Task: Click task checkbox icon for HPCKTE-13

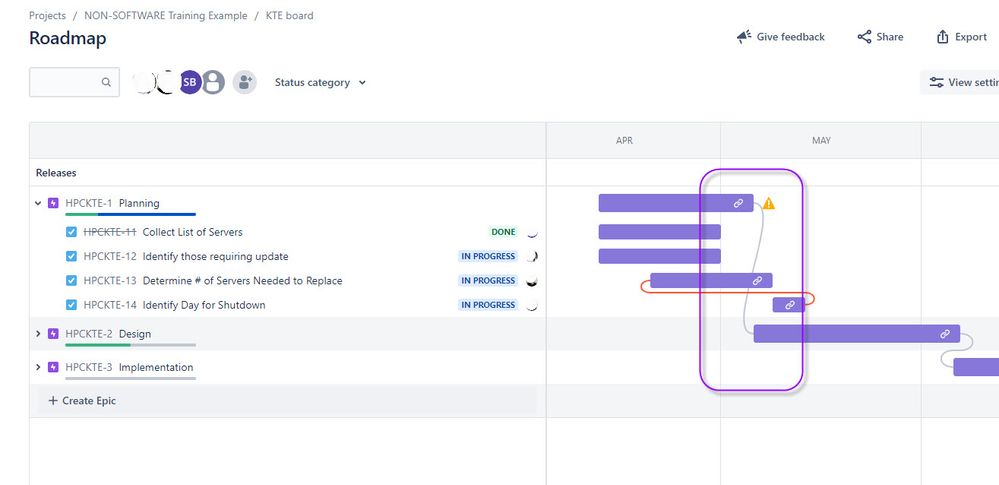Action: pyautogui.click(x=71, y=280)
